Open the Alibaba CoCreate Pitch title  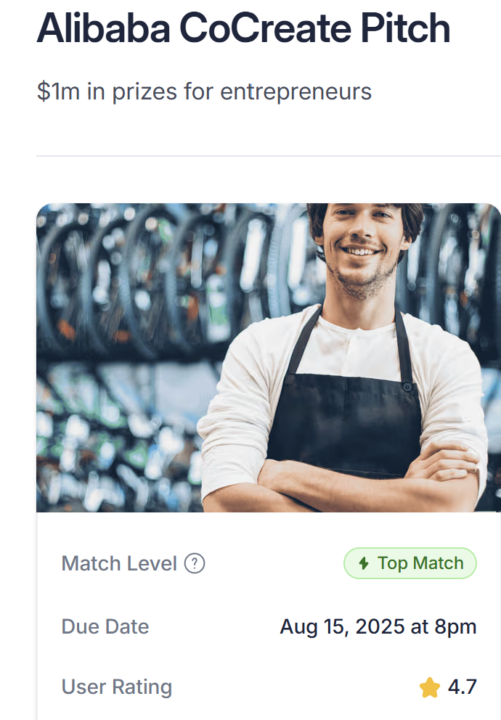243,28
